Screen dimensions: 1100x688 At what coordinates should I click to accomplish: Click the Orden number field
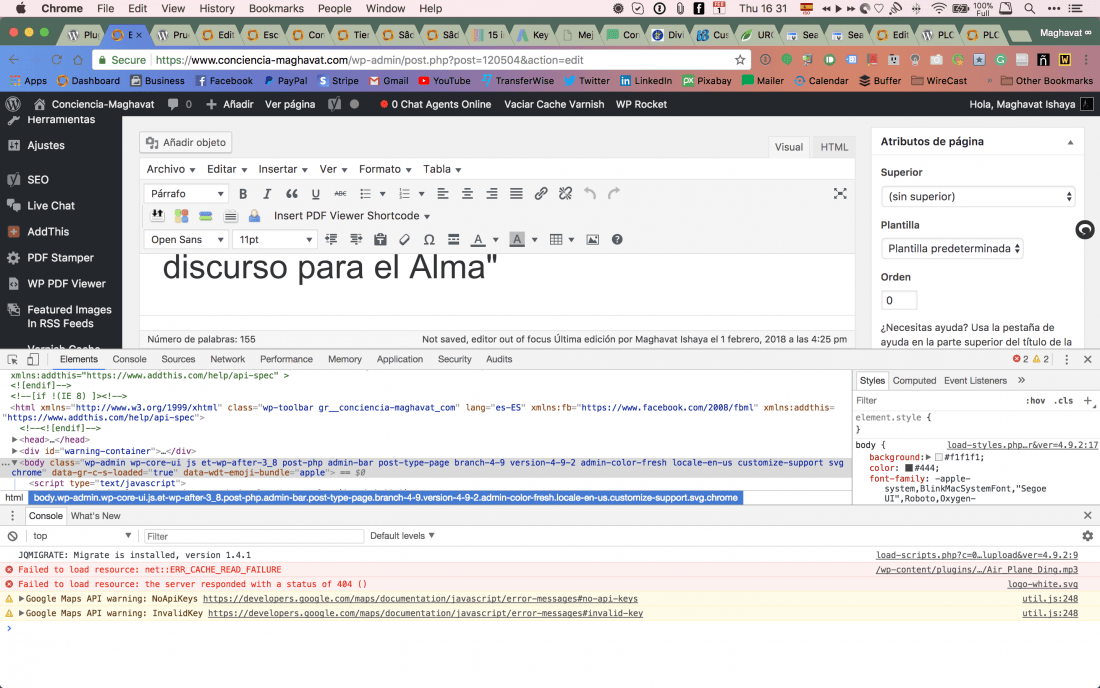[899, 300]
